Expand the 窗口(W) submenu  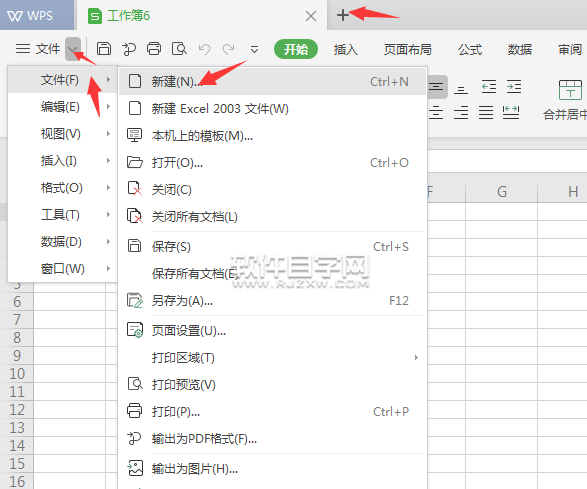63,268
